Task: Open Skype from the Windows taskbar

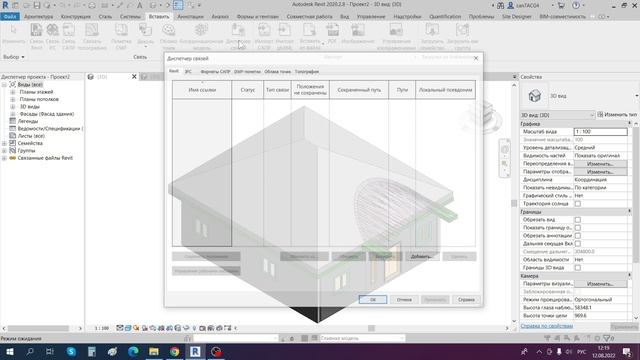Action: pos(71,351)
